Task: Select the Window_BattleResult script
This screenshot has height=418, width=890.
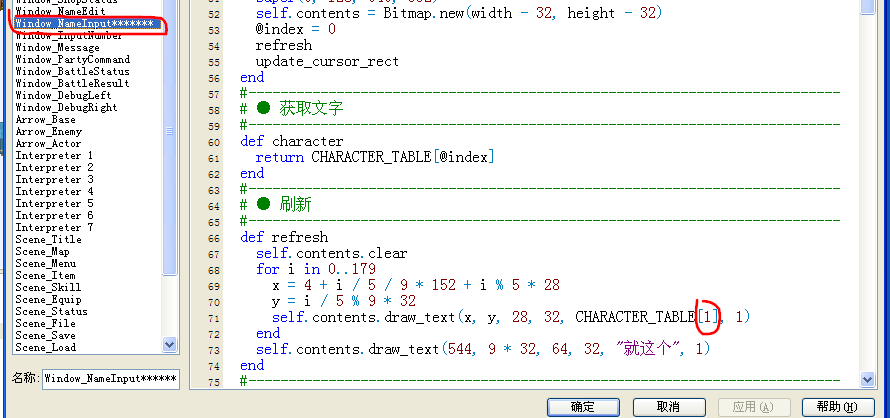Action: point(73,83)
